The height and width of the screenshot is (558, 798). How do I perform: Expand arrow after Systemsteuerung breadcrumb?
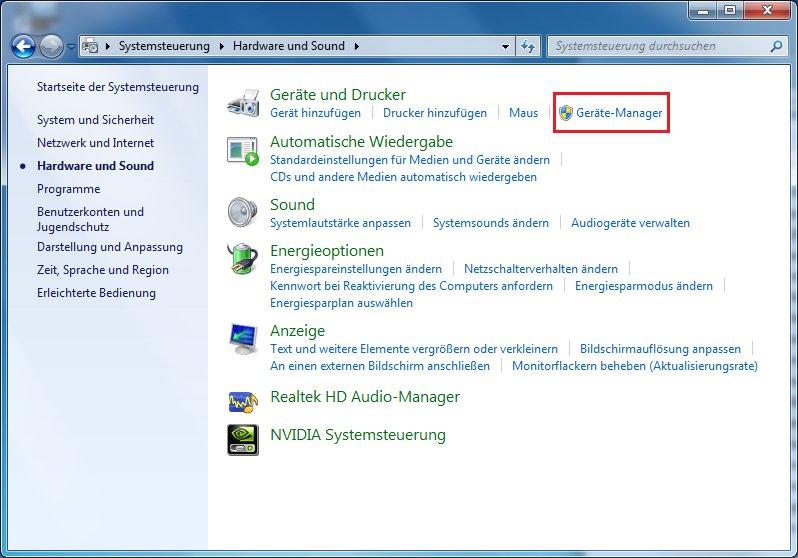222,46
